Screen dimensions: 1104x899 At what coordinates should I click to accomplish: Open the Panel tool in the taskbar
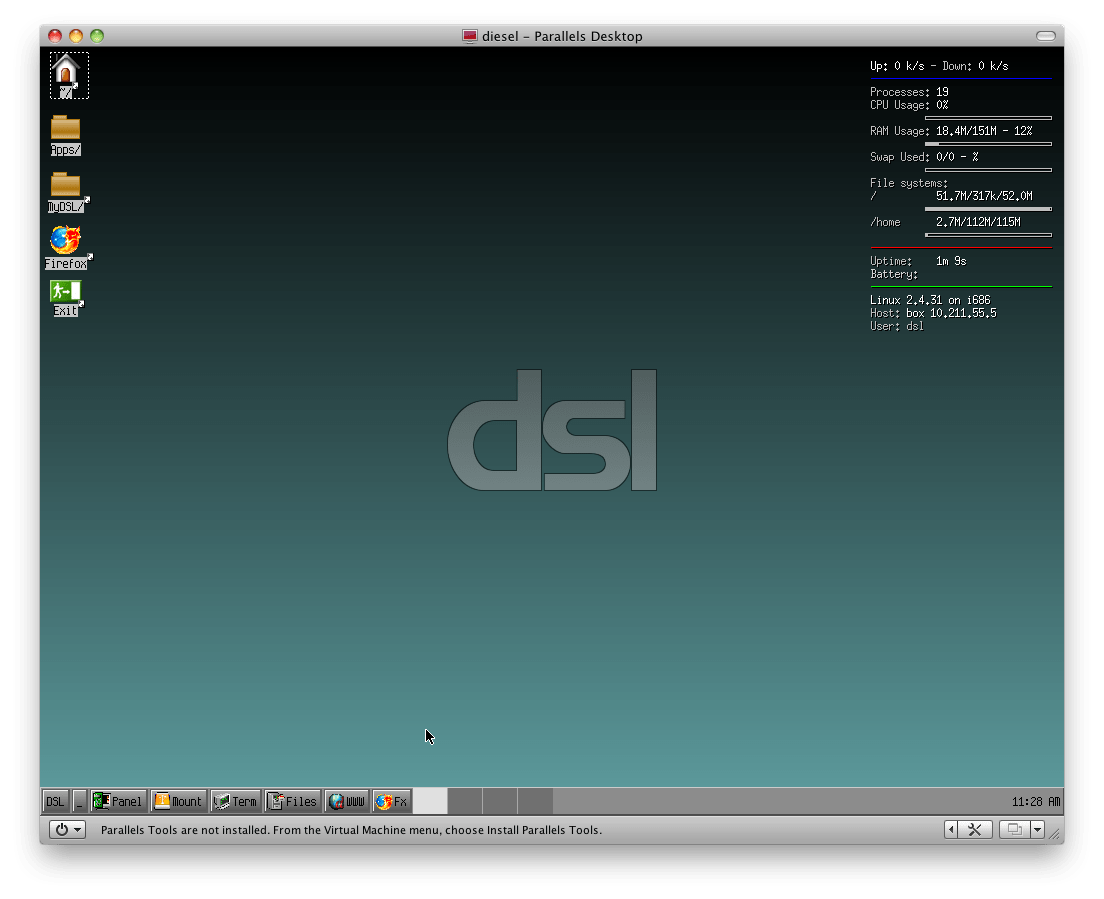click(x=117, y=801)
